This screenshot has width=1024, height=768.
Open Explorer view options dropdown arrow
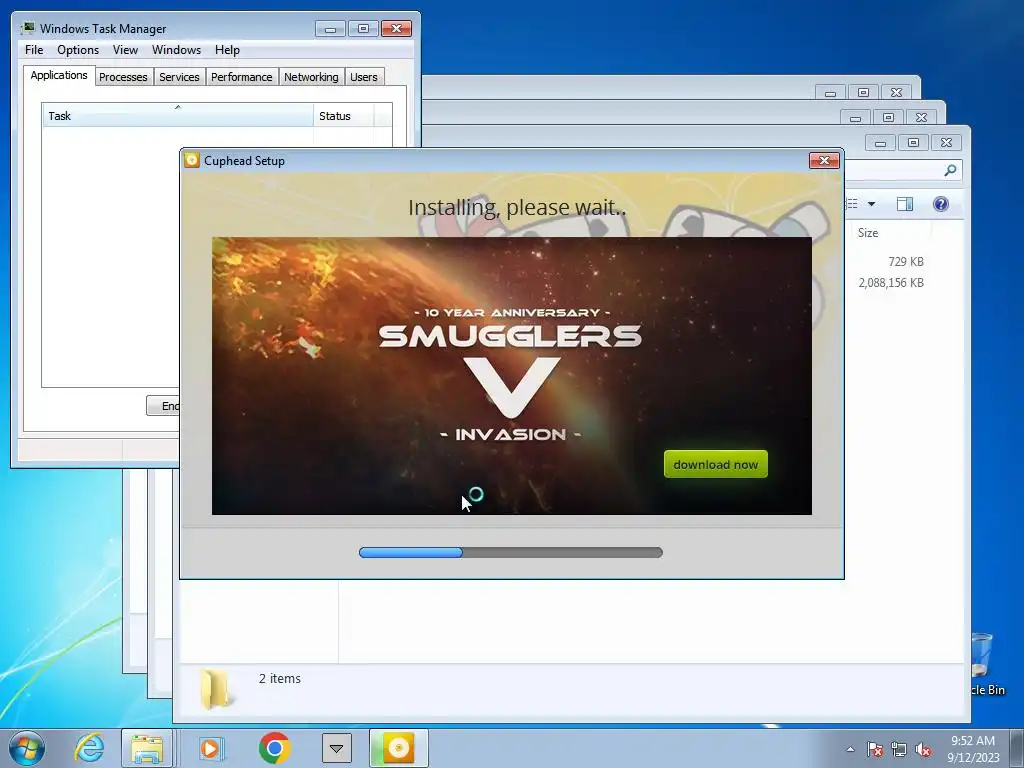pyautogui.click(x=871, y=204)
